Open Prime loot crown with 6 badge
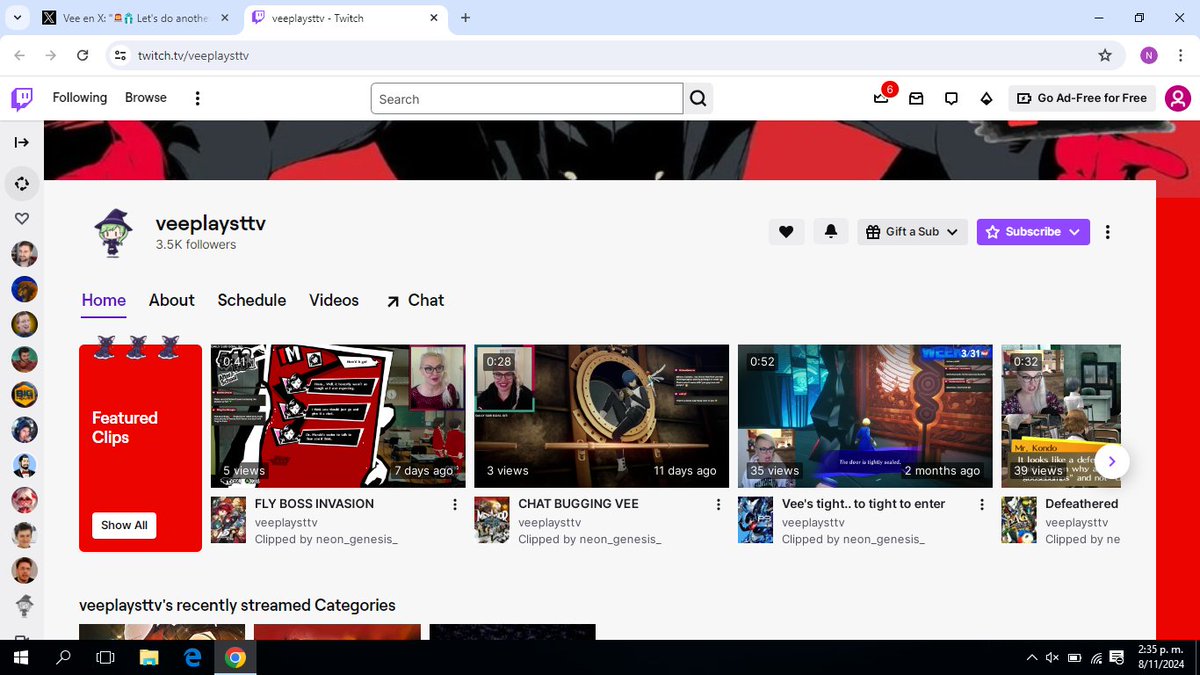Image resolution: width=1200 pixels, height=675 pixels. pos(881,98)
